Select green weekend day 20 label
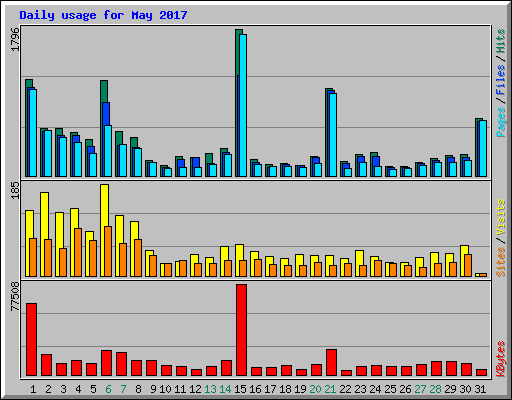Screen dimensions: 512x400 (x=315, y=389)
